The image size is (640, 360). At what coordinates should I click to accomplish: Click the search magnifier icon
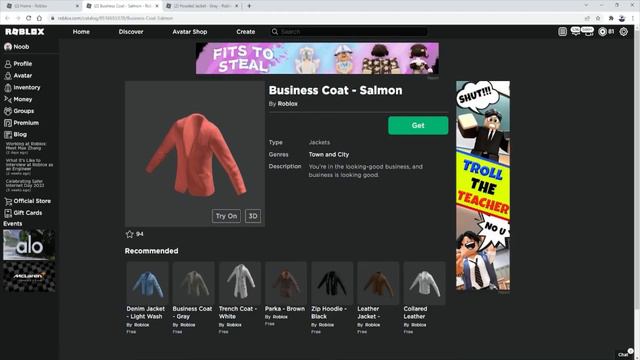[x=275, y=31]
